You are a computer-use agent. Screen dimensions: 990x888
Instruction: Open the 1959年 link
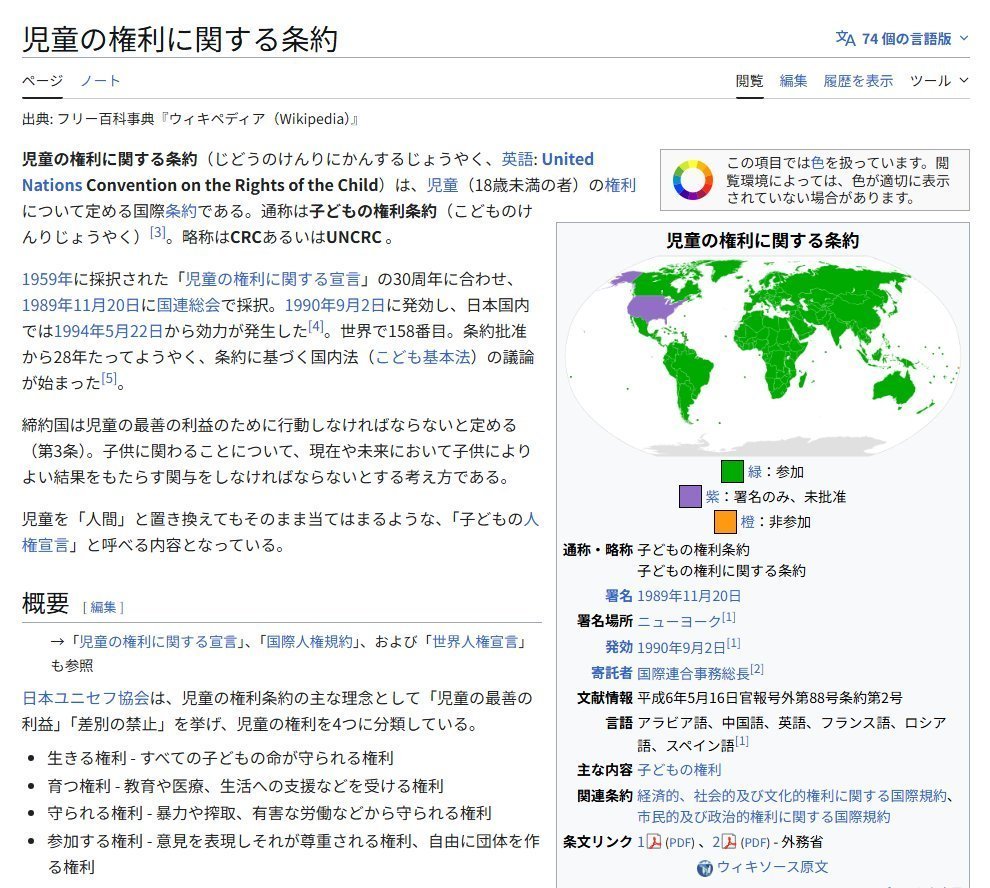click(47, 279)
